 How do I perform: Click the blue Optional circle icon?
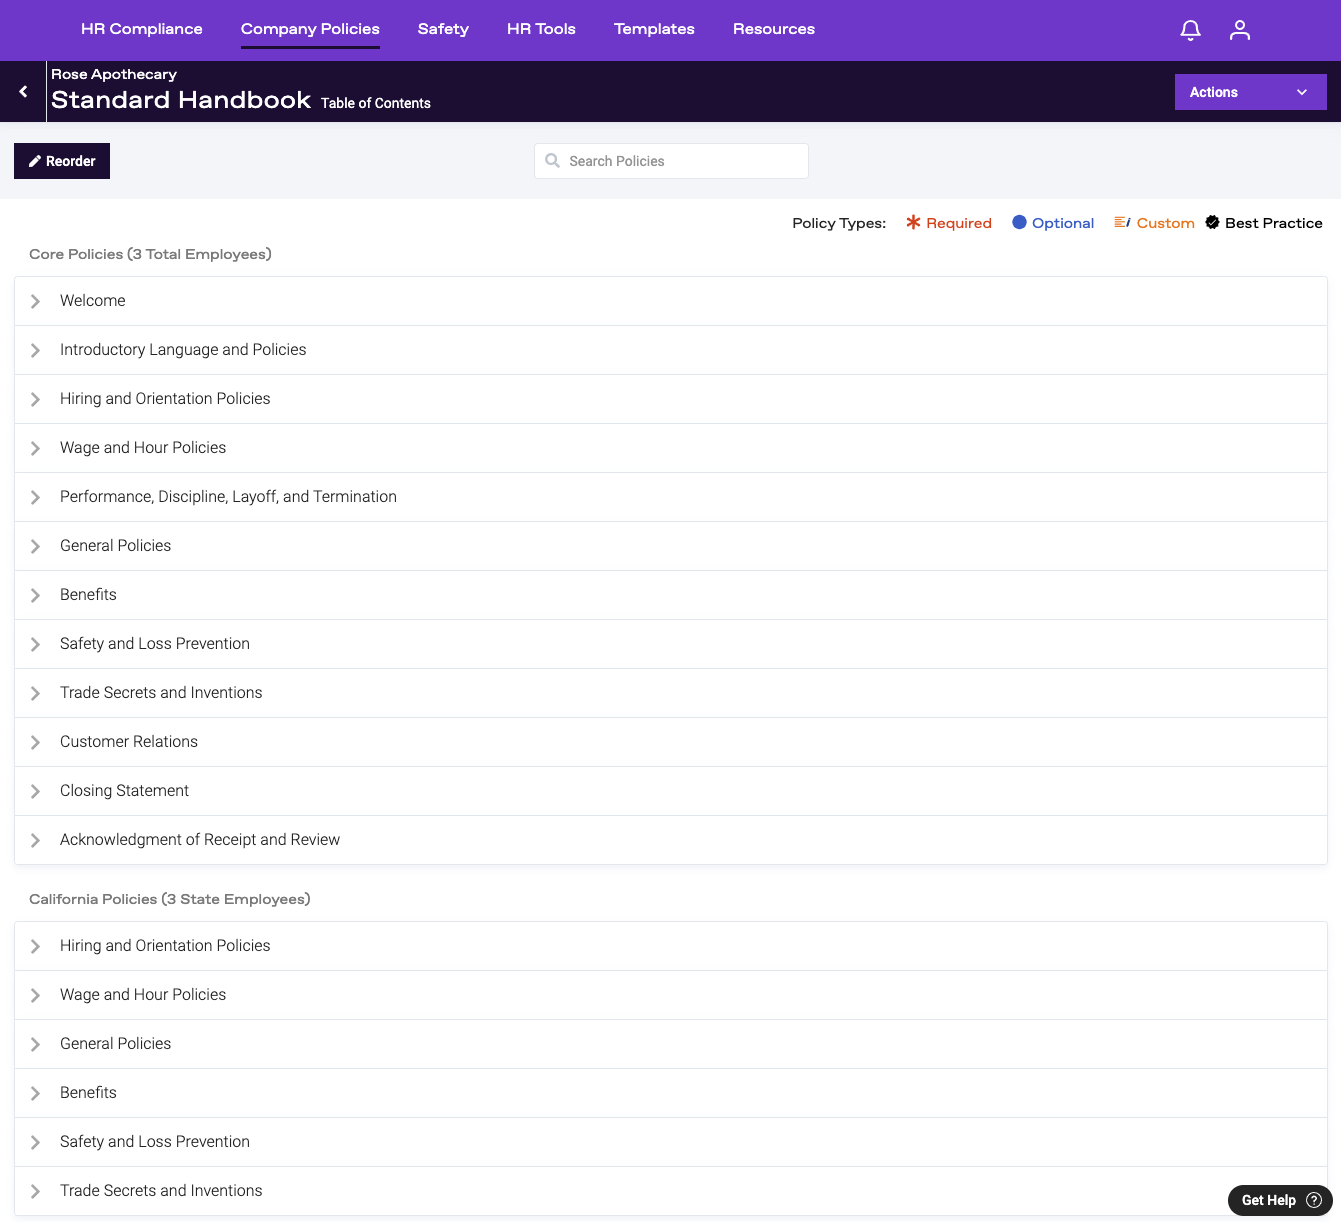[x=1019, y=223]
